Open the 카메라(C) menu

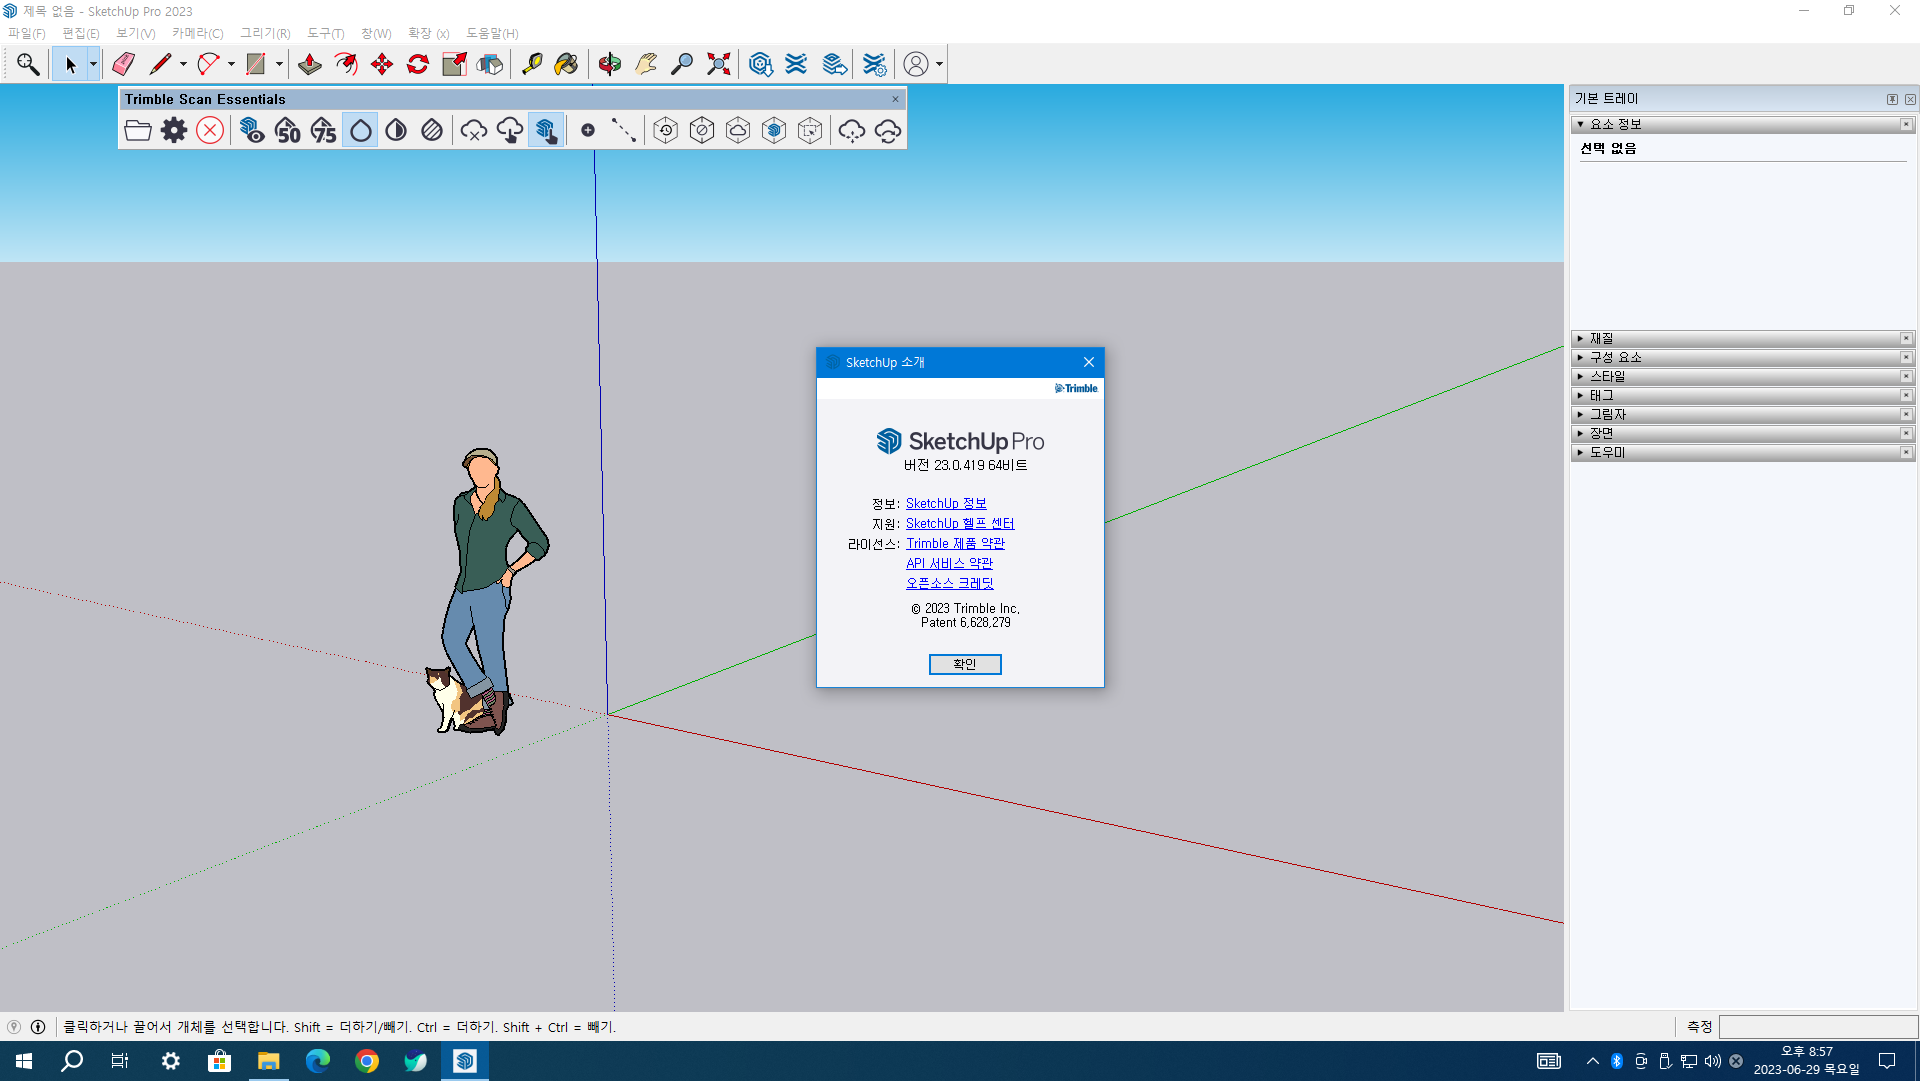click(x=197, y=33)
